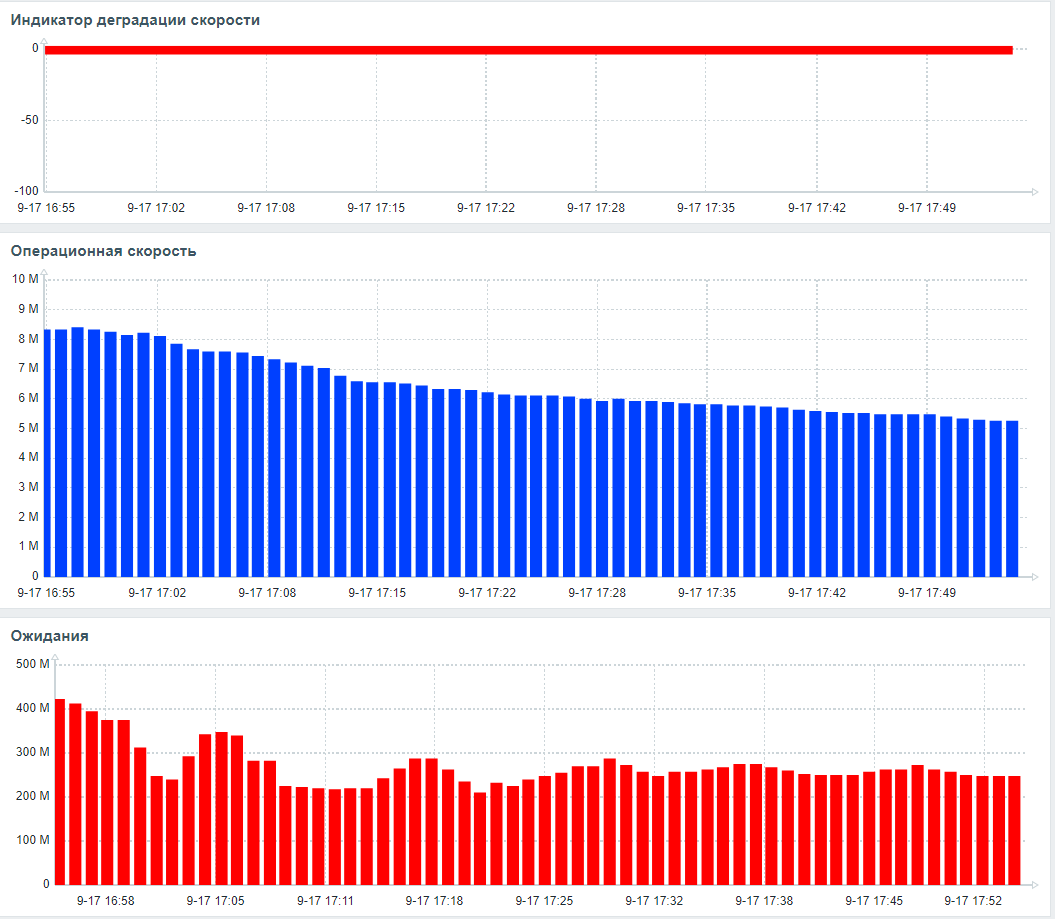The height and width of the screenshot is (919, 1055).
Task: Click the '9-17 17:32' time label
Action: (655, 901)
